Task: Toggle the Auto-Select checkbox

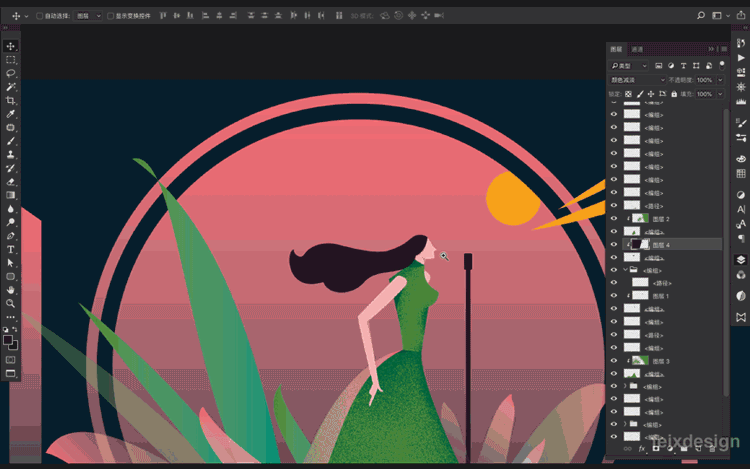Action: coord(40,16)
